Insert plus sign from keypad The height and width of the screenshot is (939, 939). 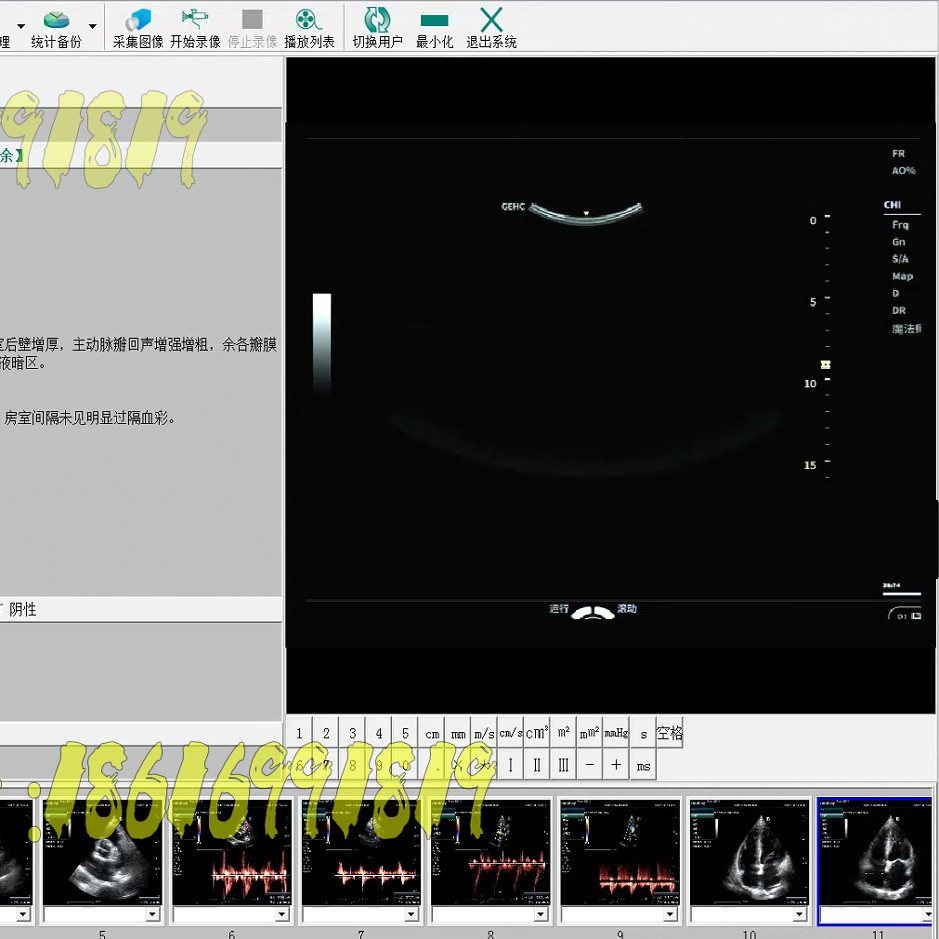coord(616,765)
